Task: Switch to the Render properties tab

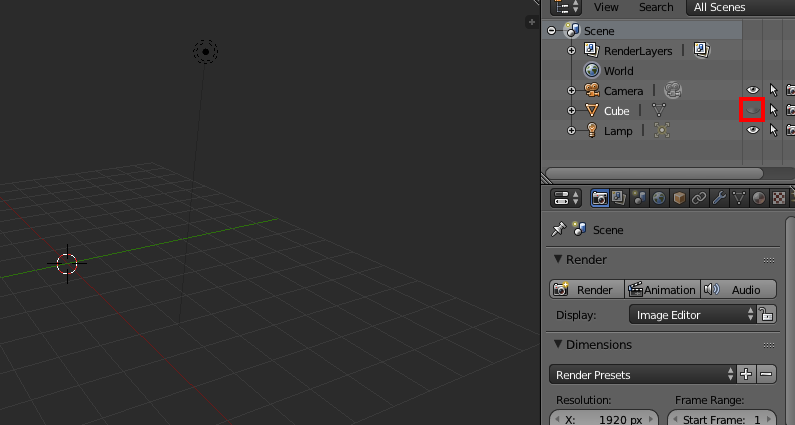Action: coord(600,198)
